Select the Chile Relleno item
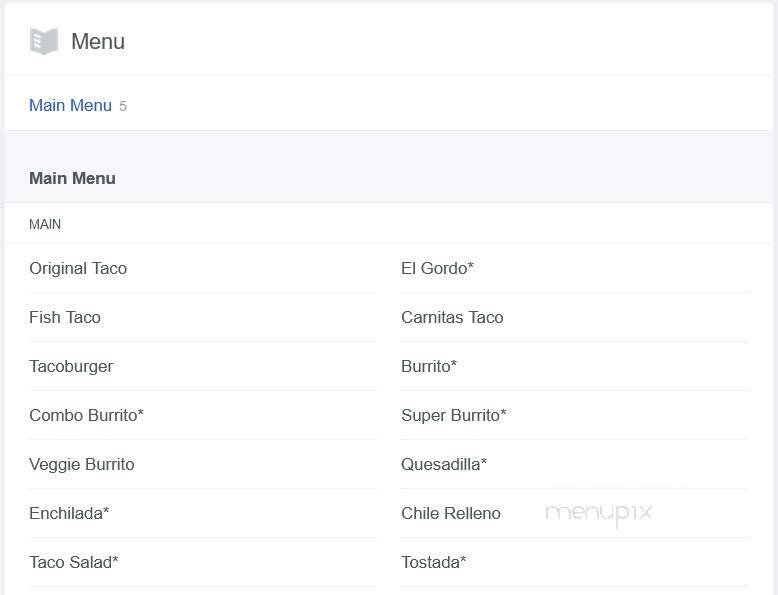778x595 pixels. (x=451, y=513)
